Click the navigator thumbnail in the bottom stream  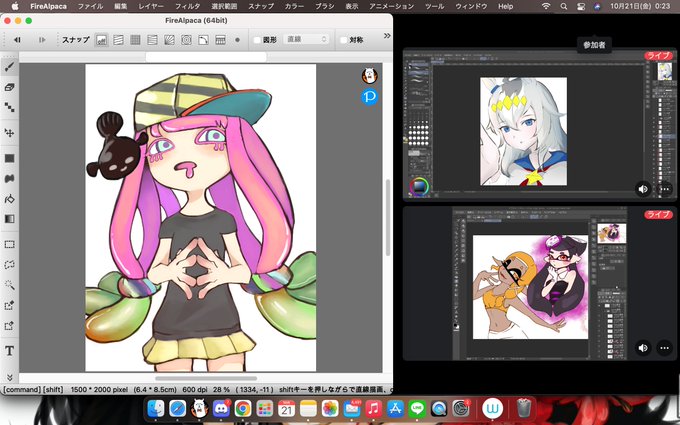tap(611, 233)
